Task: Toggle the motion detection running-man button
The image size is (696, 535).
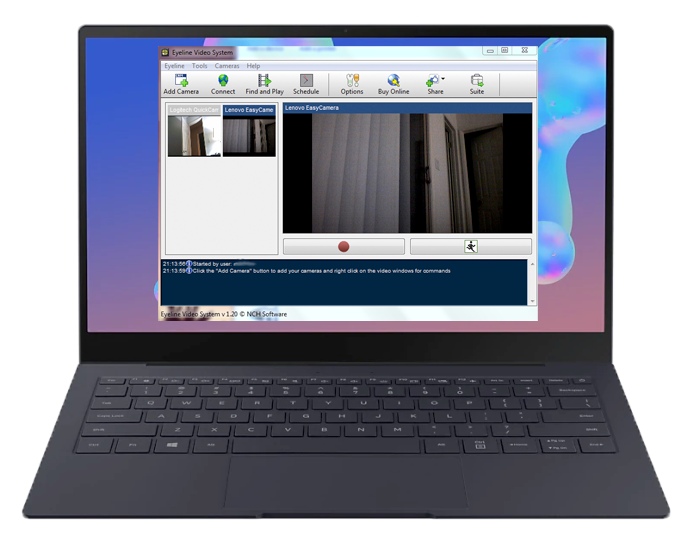Action: coord(471,246)
